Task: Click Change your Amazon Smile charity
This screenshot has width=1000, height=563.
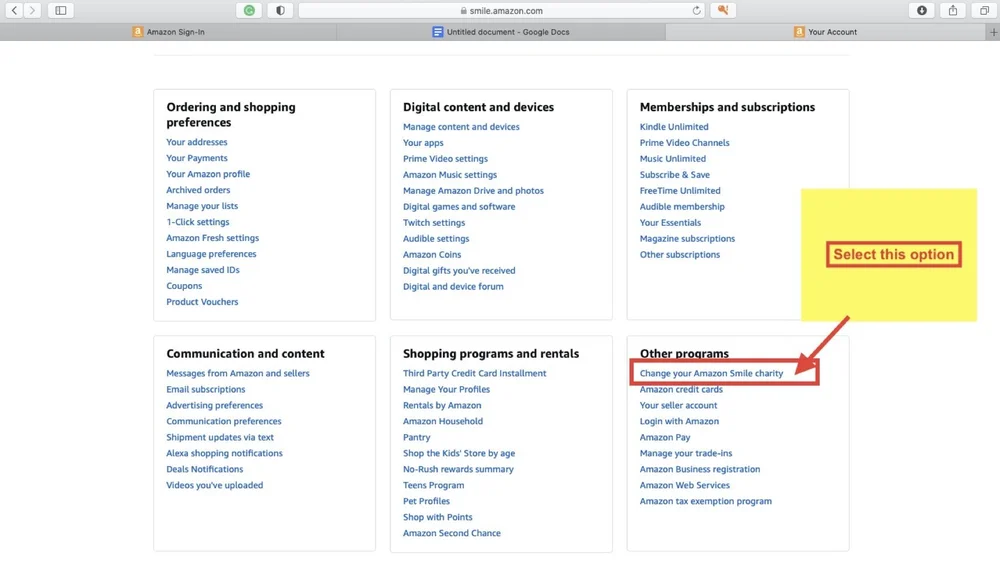Action: tap(711, 374)
